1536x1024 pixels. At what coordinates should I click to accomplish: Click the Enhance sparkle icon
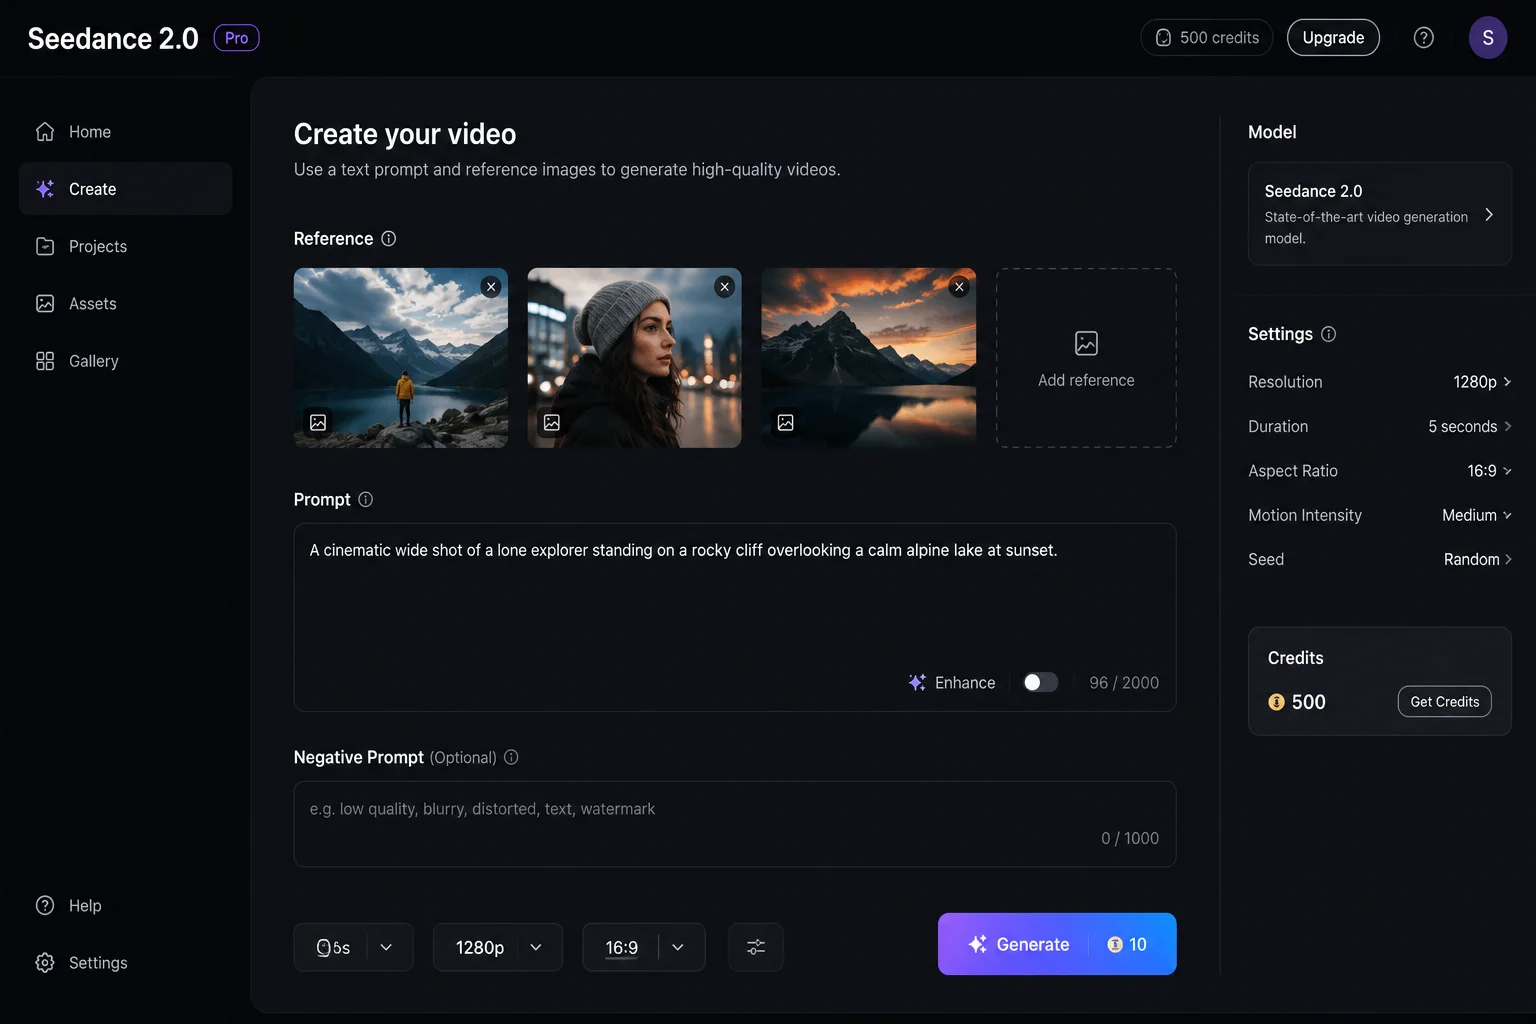coord(917,683)
